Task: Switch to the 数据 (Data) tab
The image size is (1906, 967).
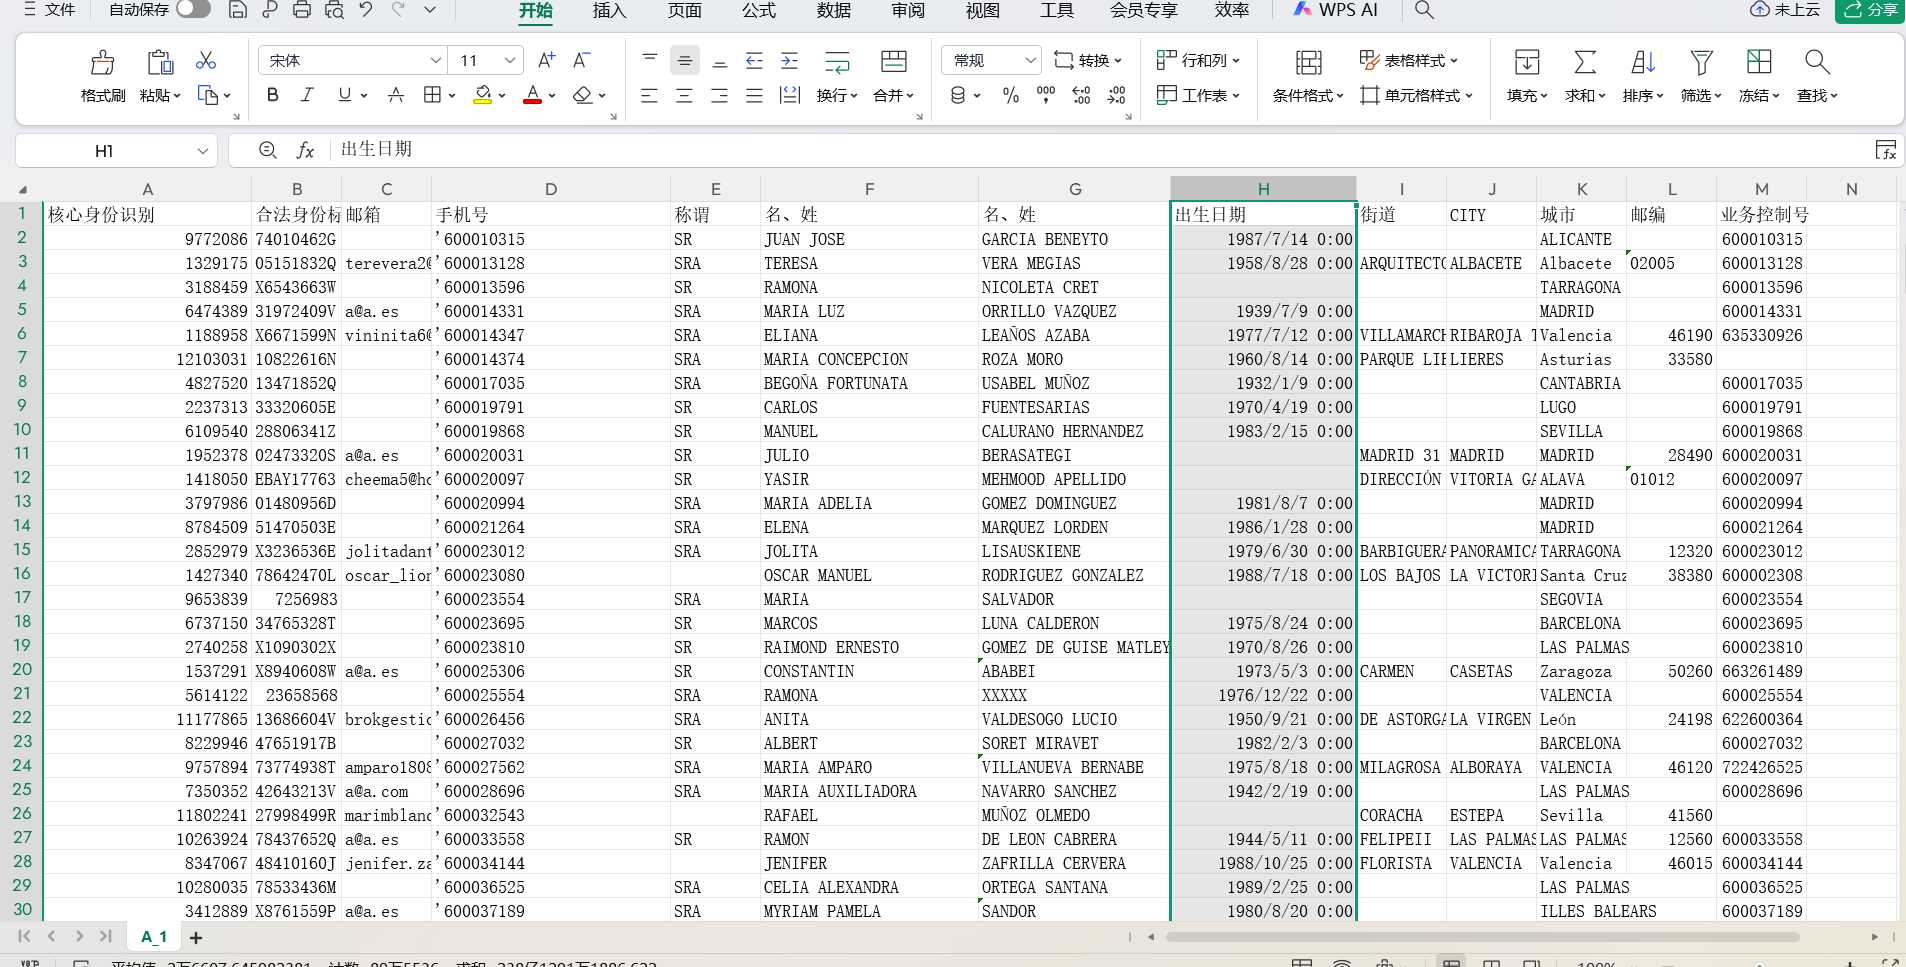Action: 834,10
